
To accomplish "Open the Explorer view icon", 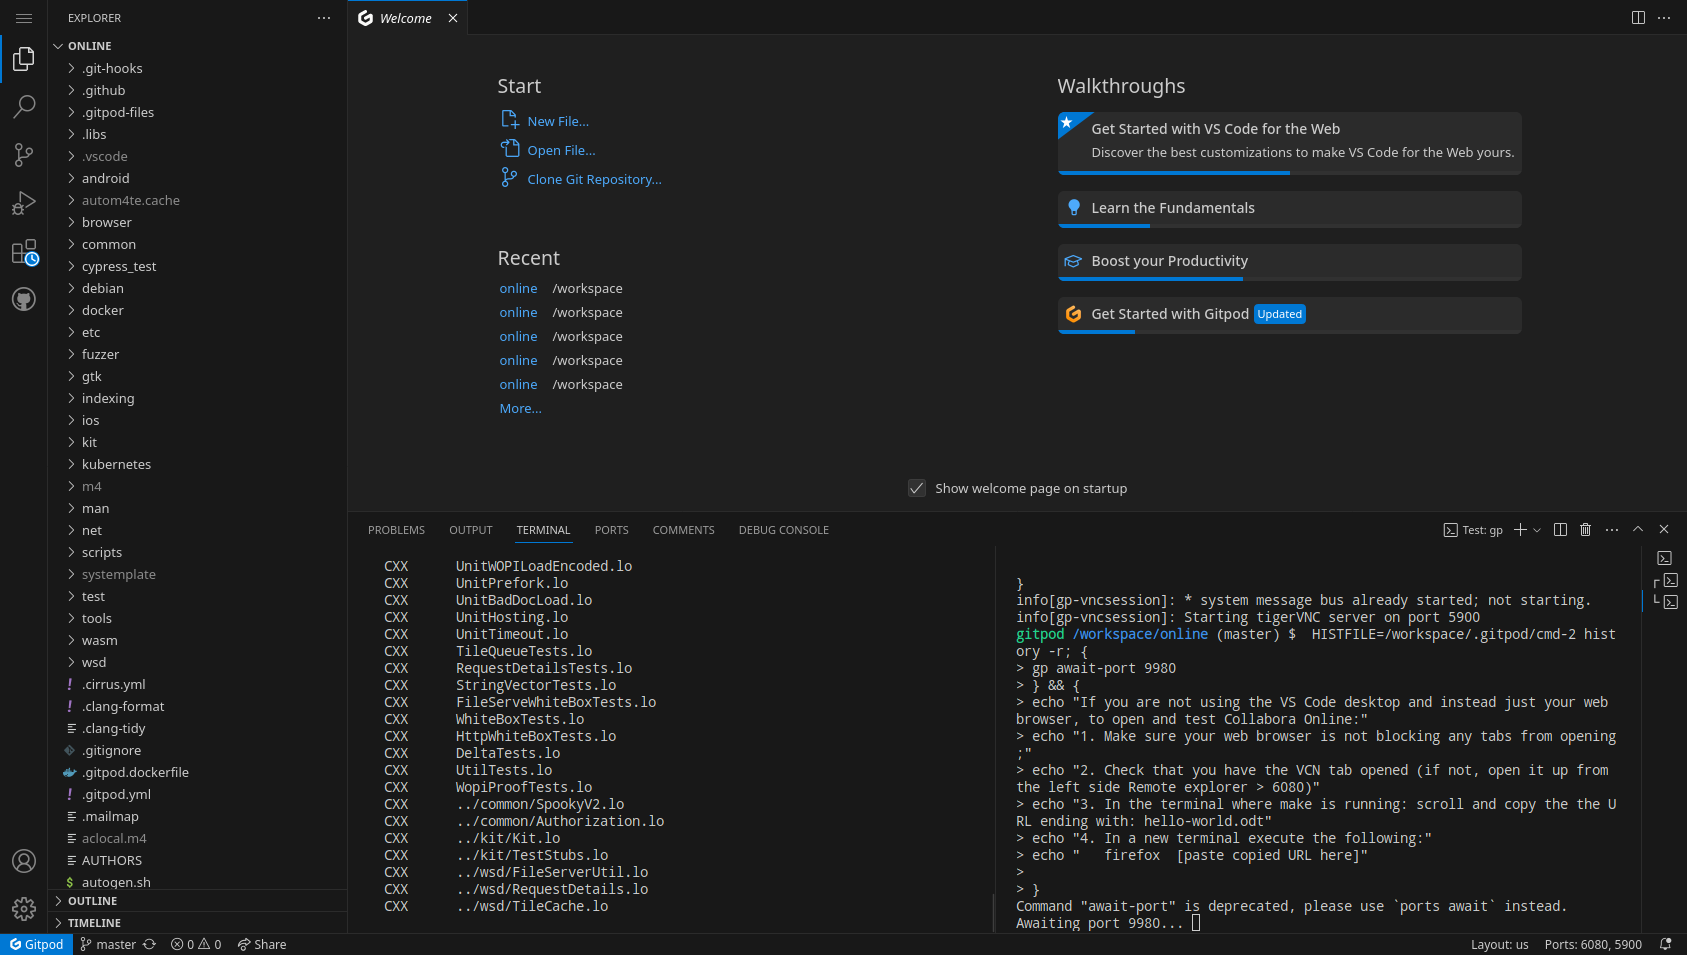I will 24,59.
